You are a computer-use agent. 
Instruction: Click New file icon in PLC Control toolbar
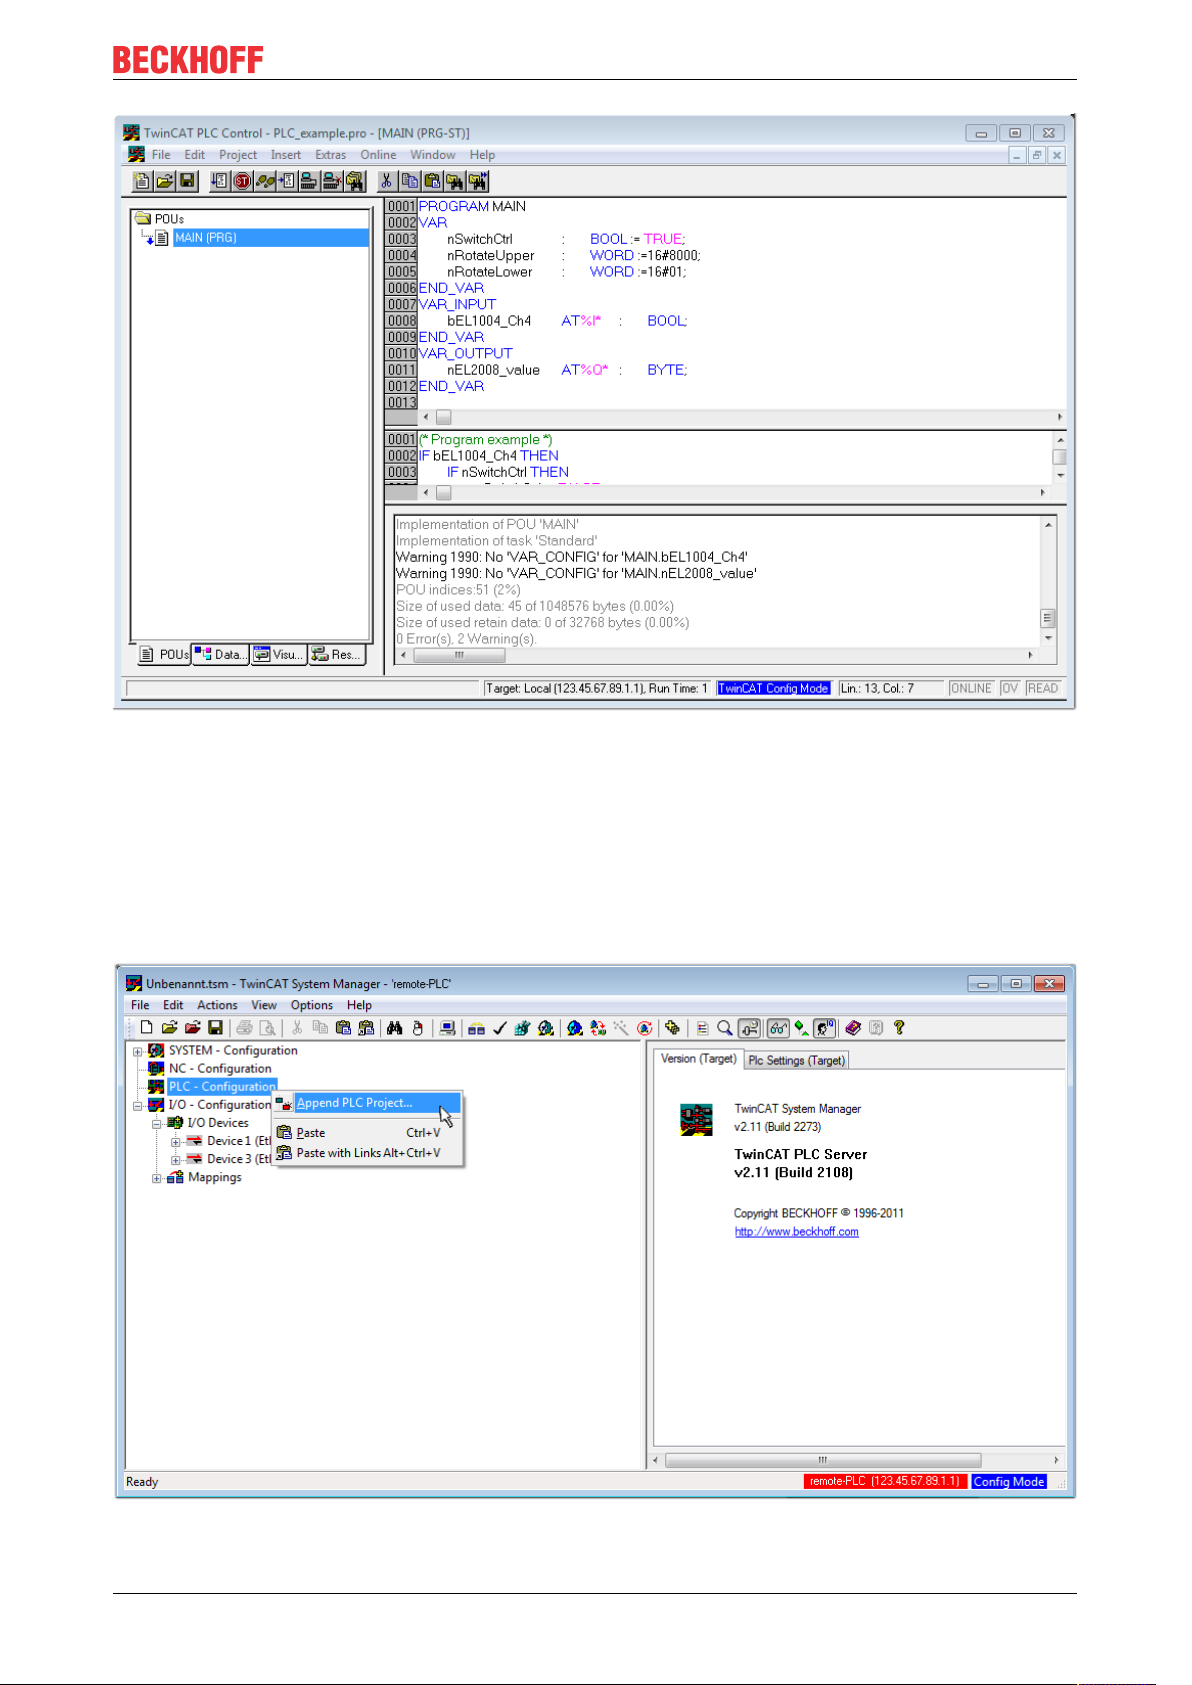click(x=142, y=181)
